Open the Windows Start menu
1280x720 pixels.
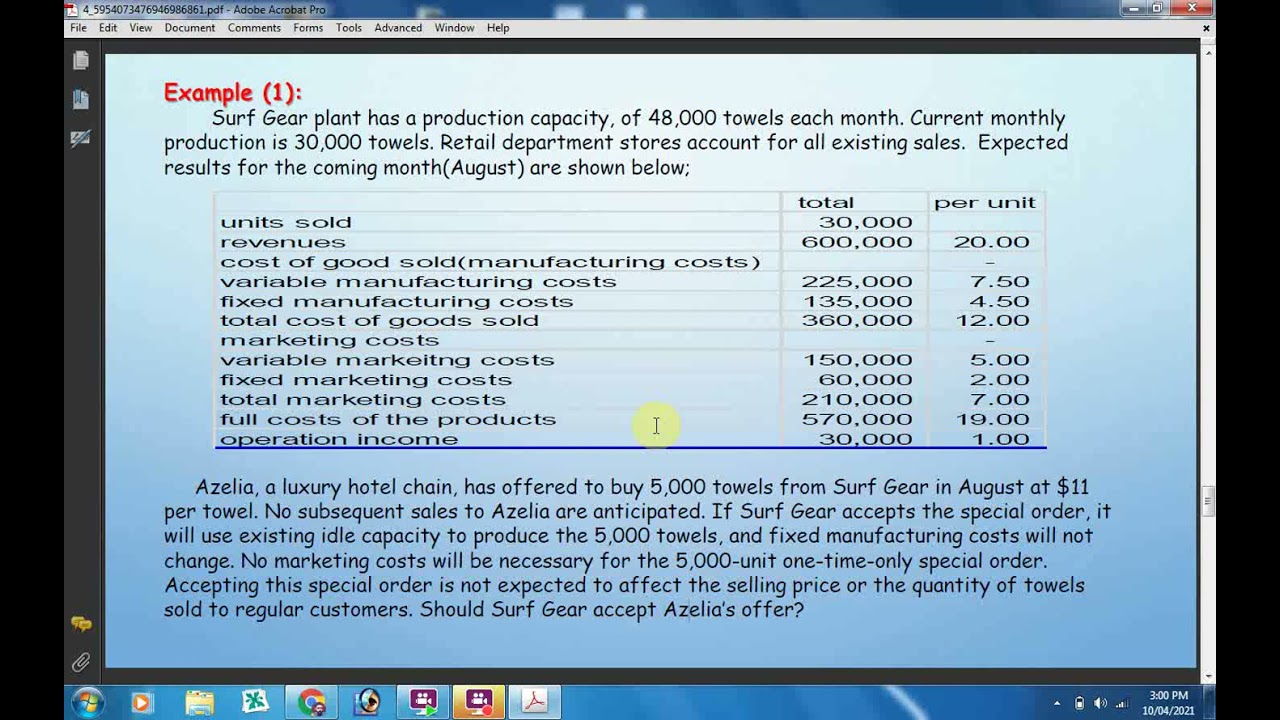(x=86, y=702)
